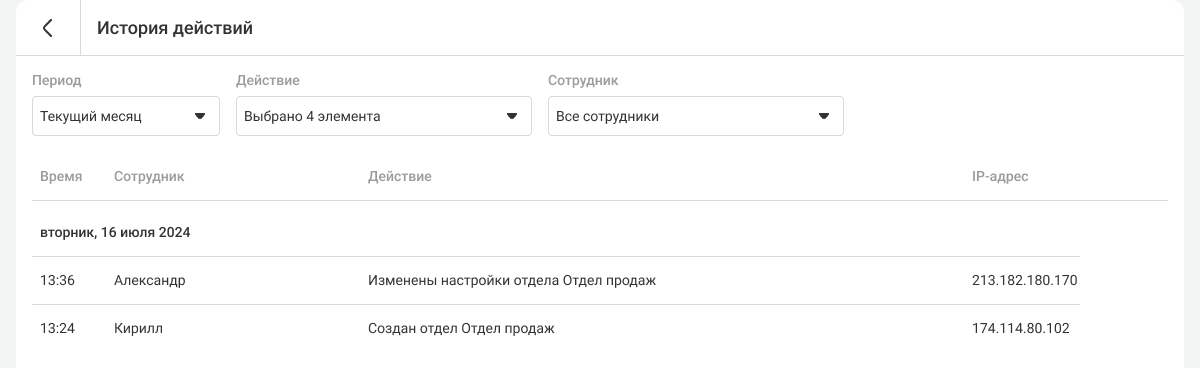The width and height of the screenshot is (1200, 368).
Task: Click the IP address 213.182.180.170
Action: 1025,281
